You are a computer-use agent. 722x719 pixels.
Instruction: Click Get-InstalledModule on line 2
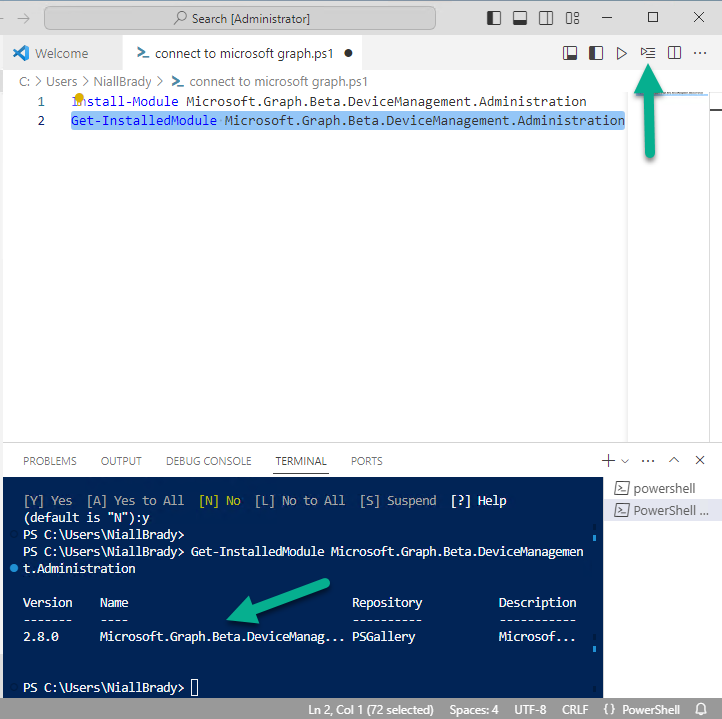[x=144, y=121]
